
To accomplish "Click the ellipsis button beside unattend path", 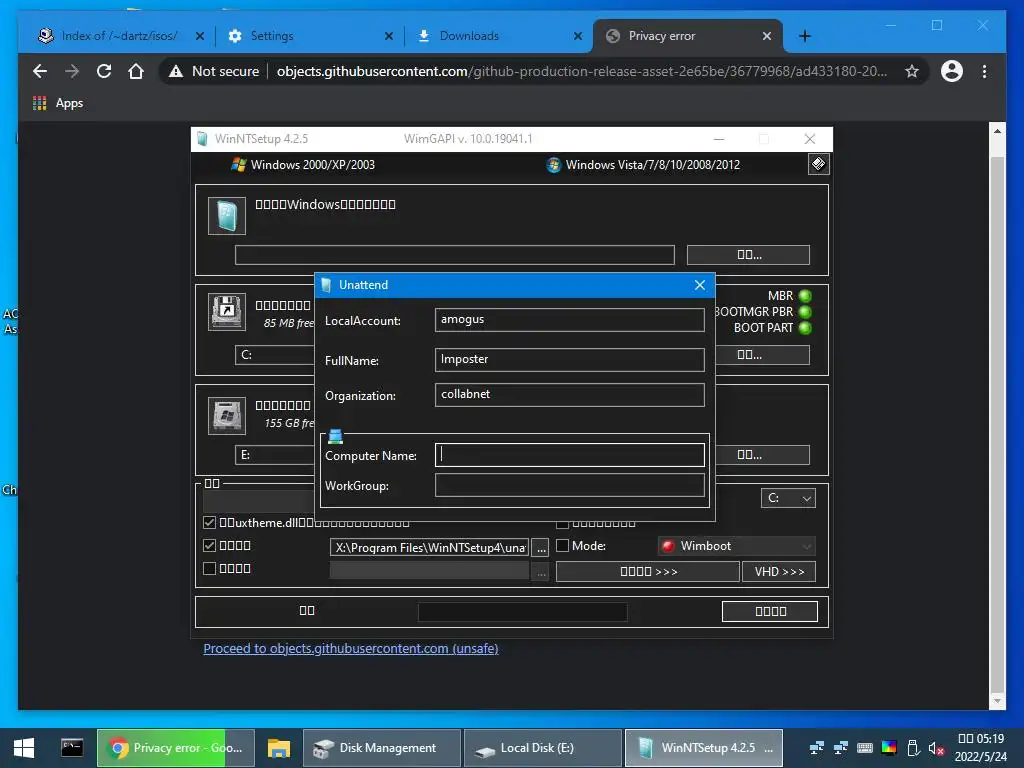I will pos(541,547).
